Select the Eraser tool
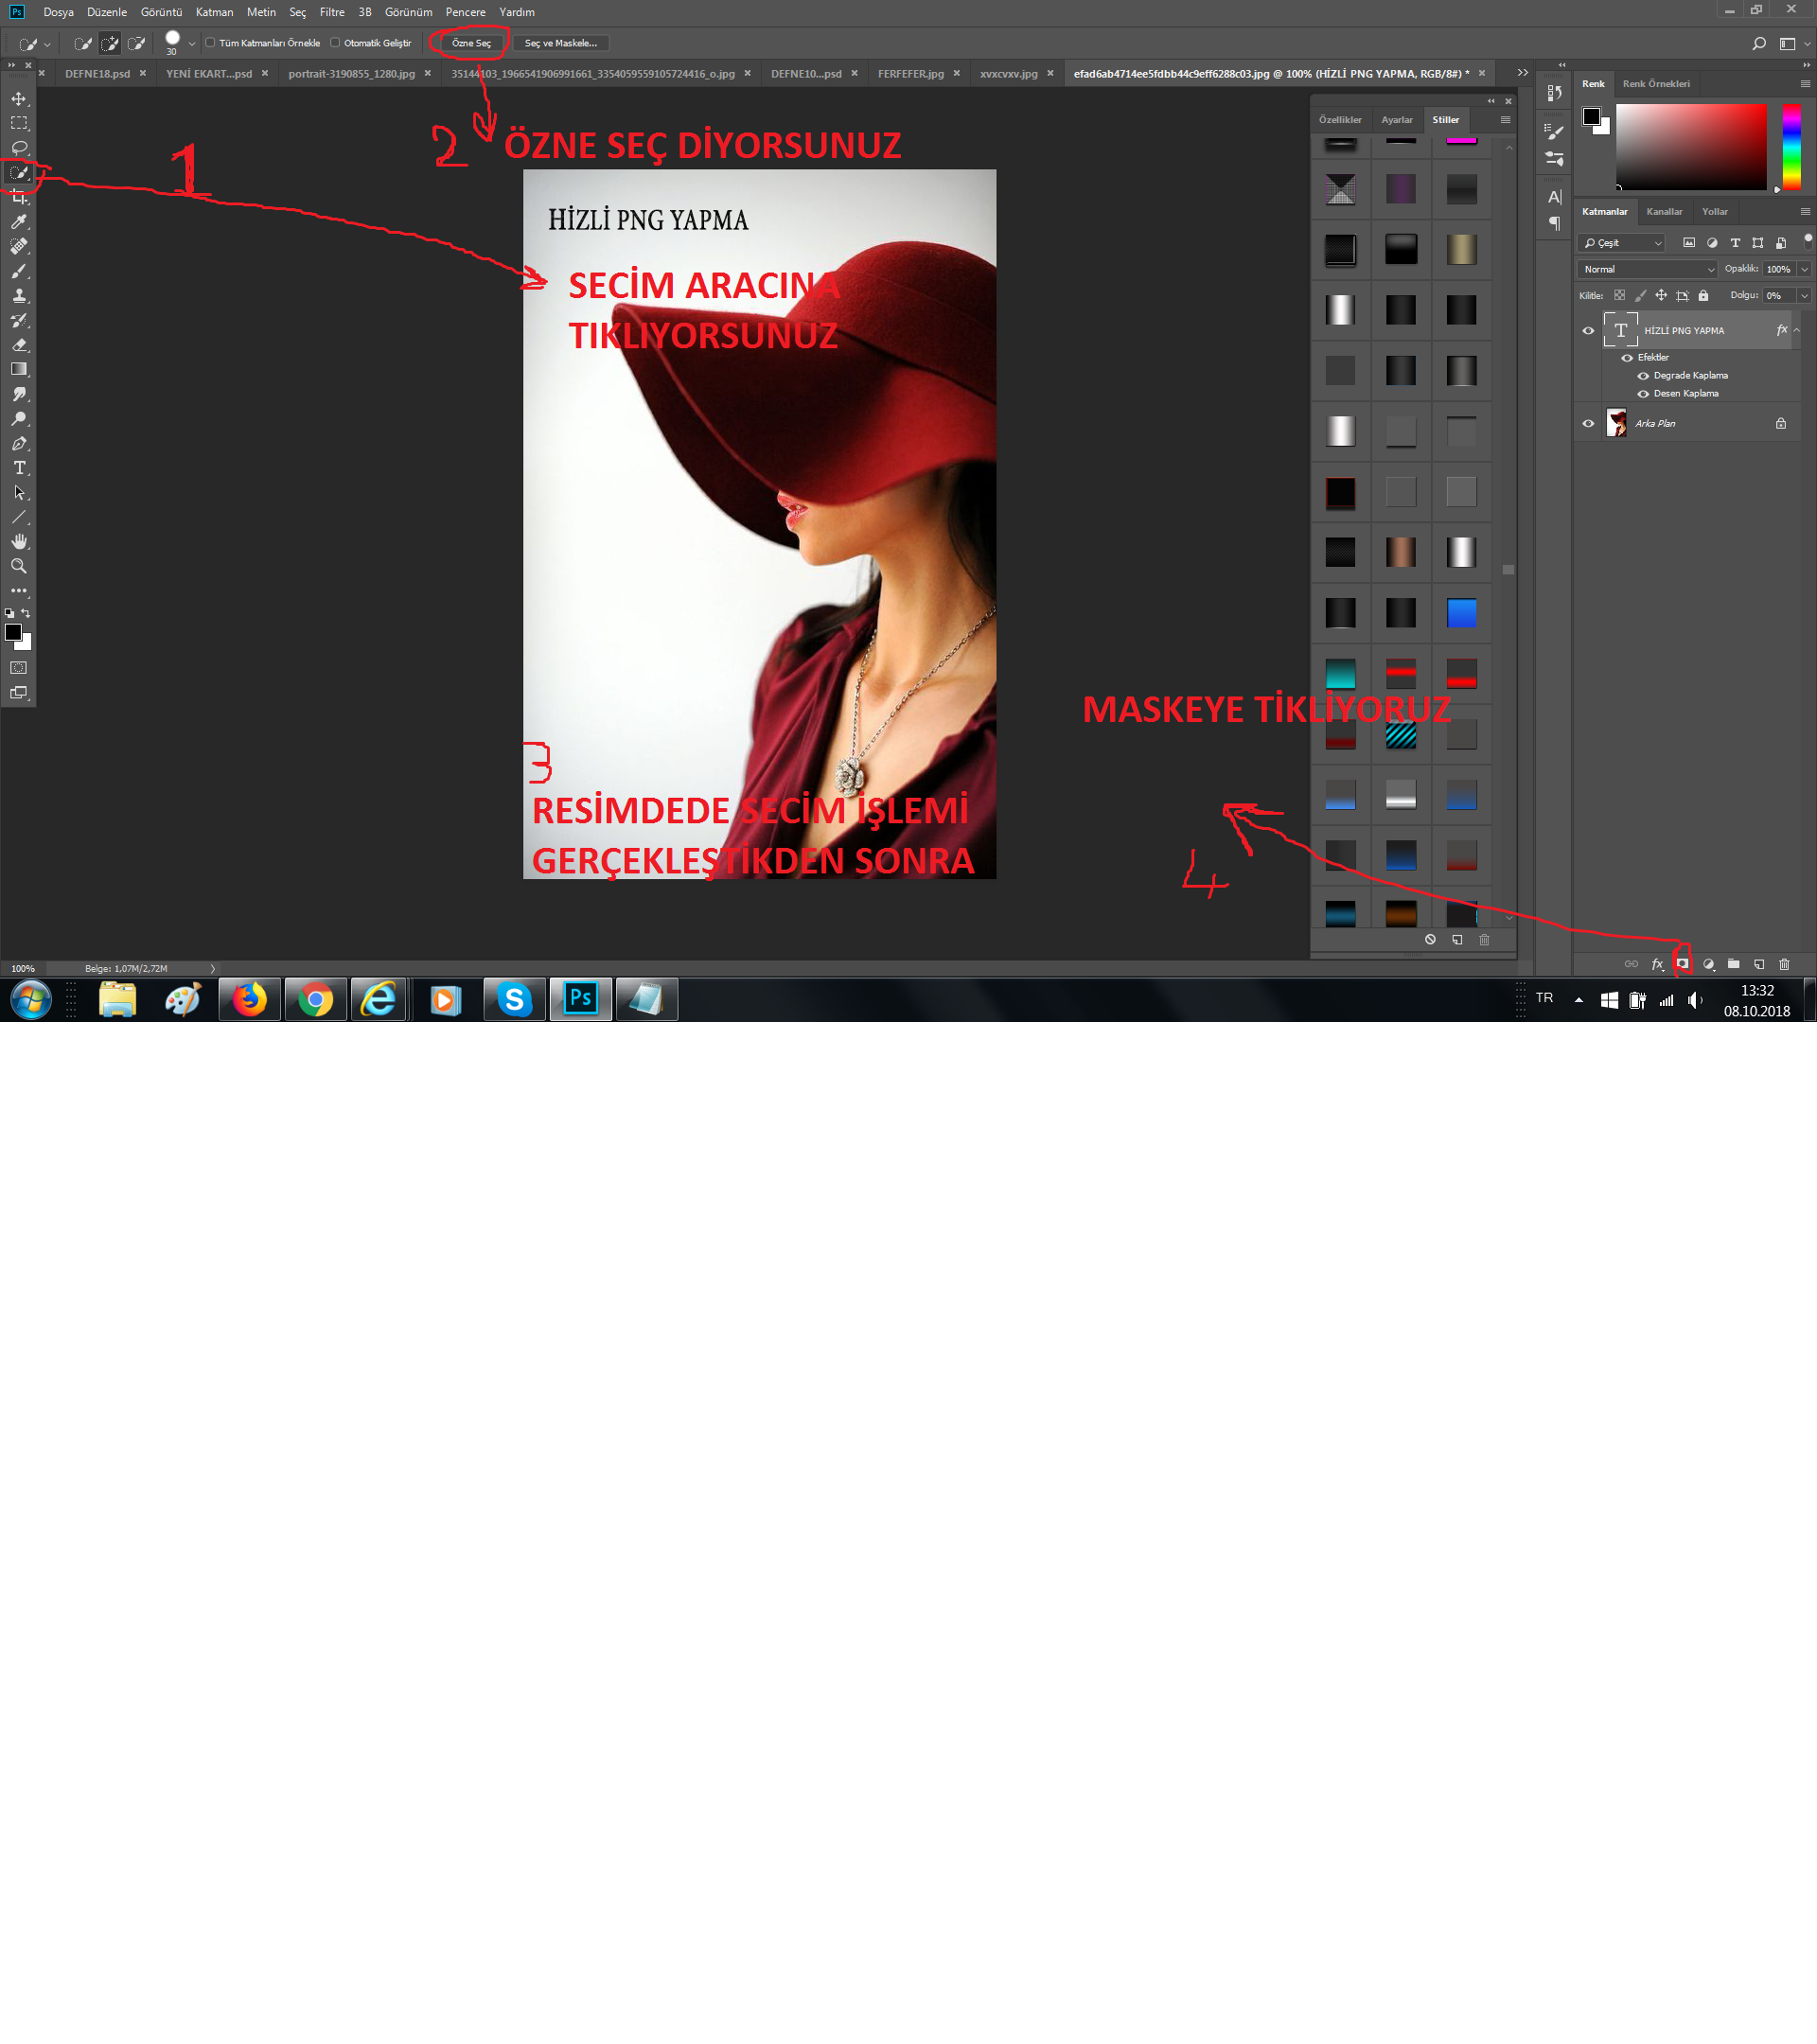Image resolution: width=1817 pixels, height=2044 pixels. click(19, 345)
